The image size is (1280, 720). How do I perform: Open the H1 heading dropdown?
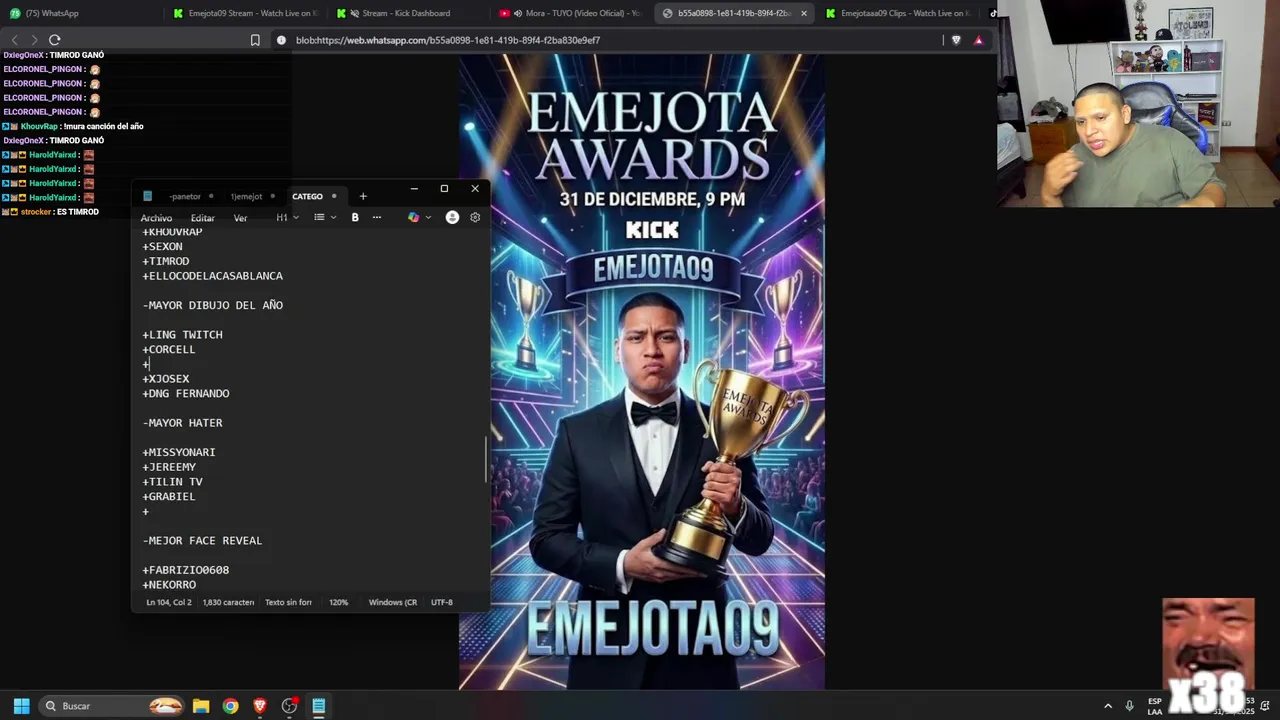(287, 217)
